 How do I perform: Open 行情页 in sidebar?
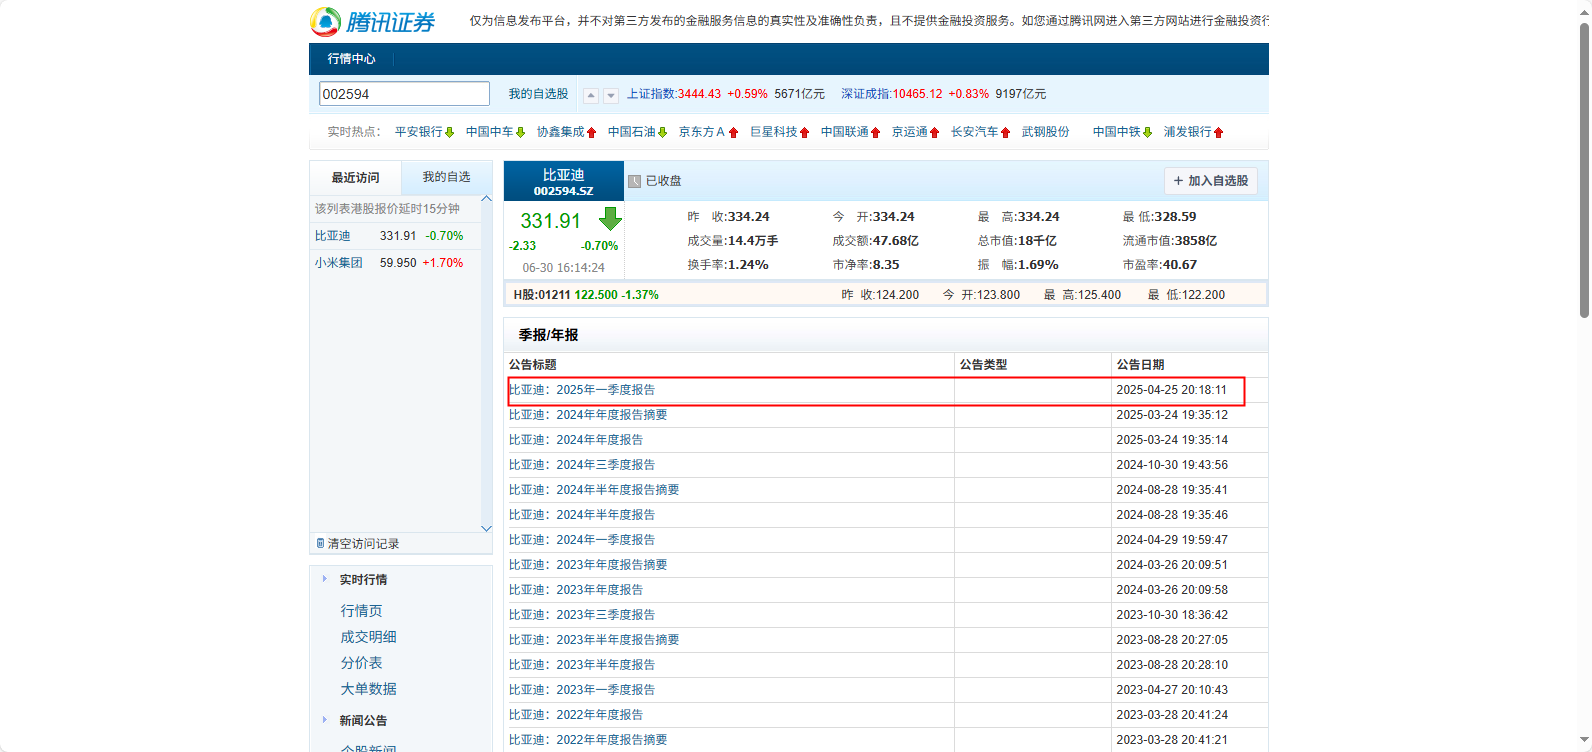pos(361,611)
